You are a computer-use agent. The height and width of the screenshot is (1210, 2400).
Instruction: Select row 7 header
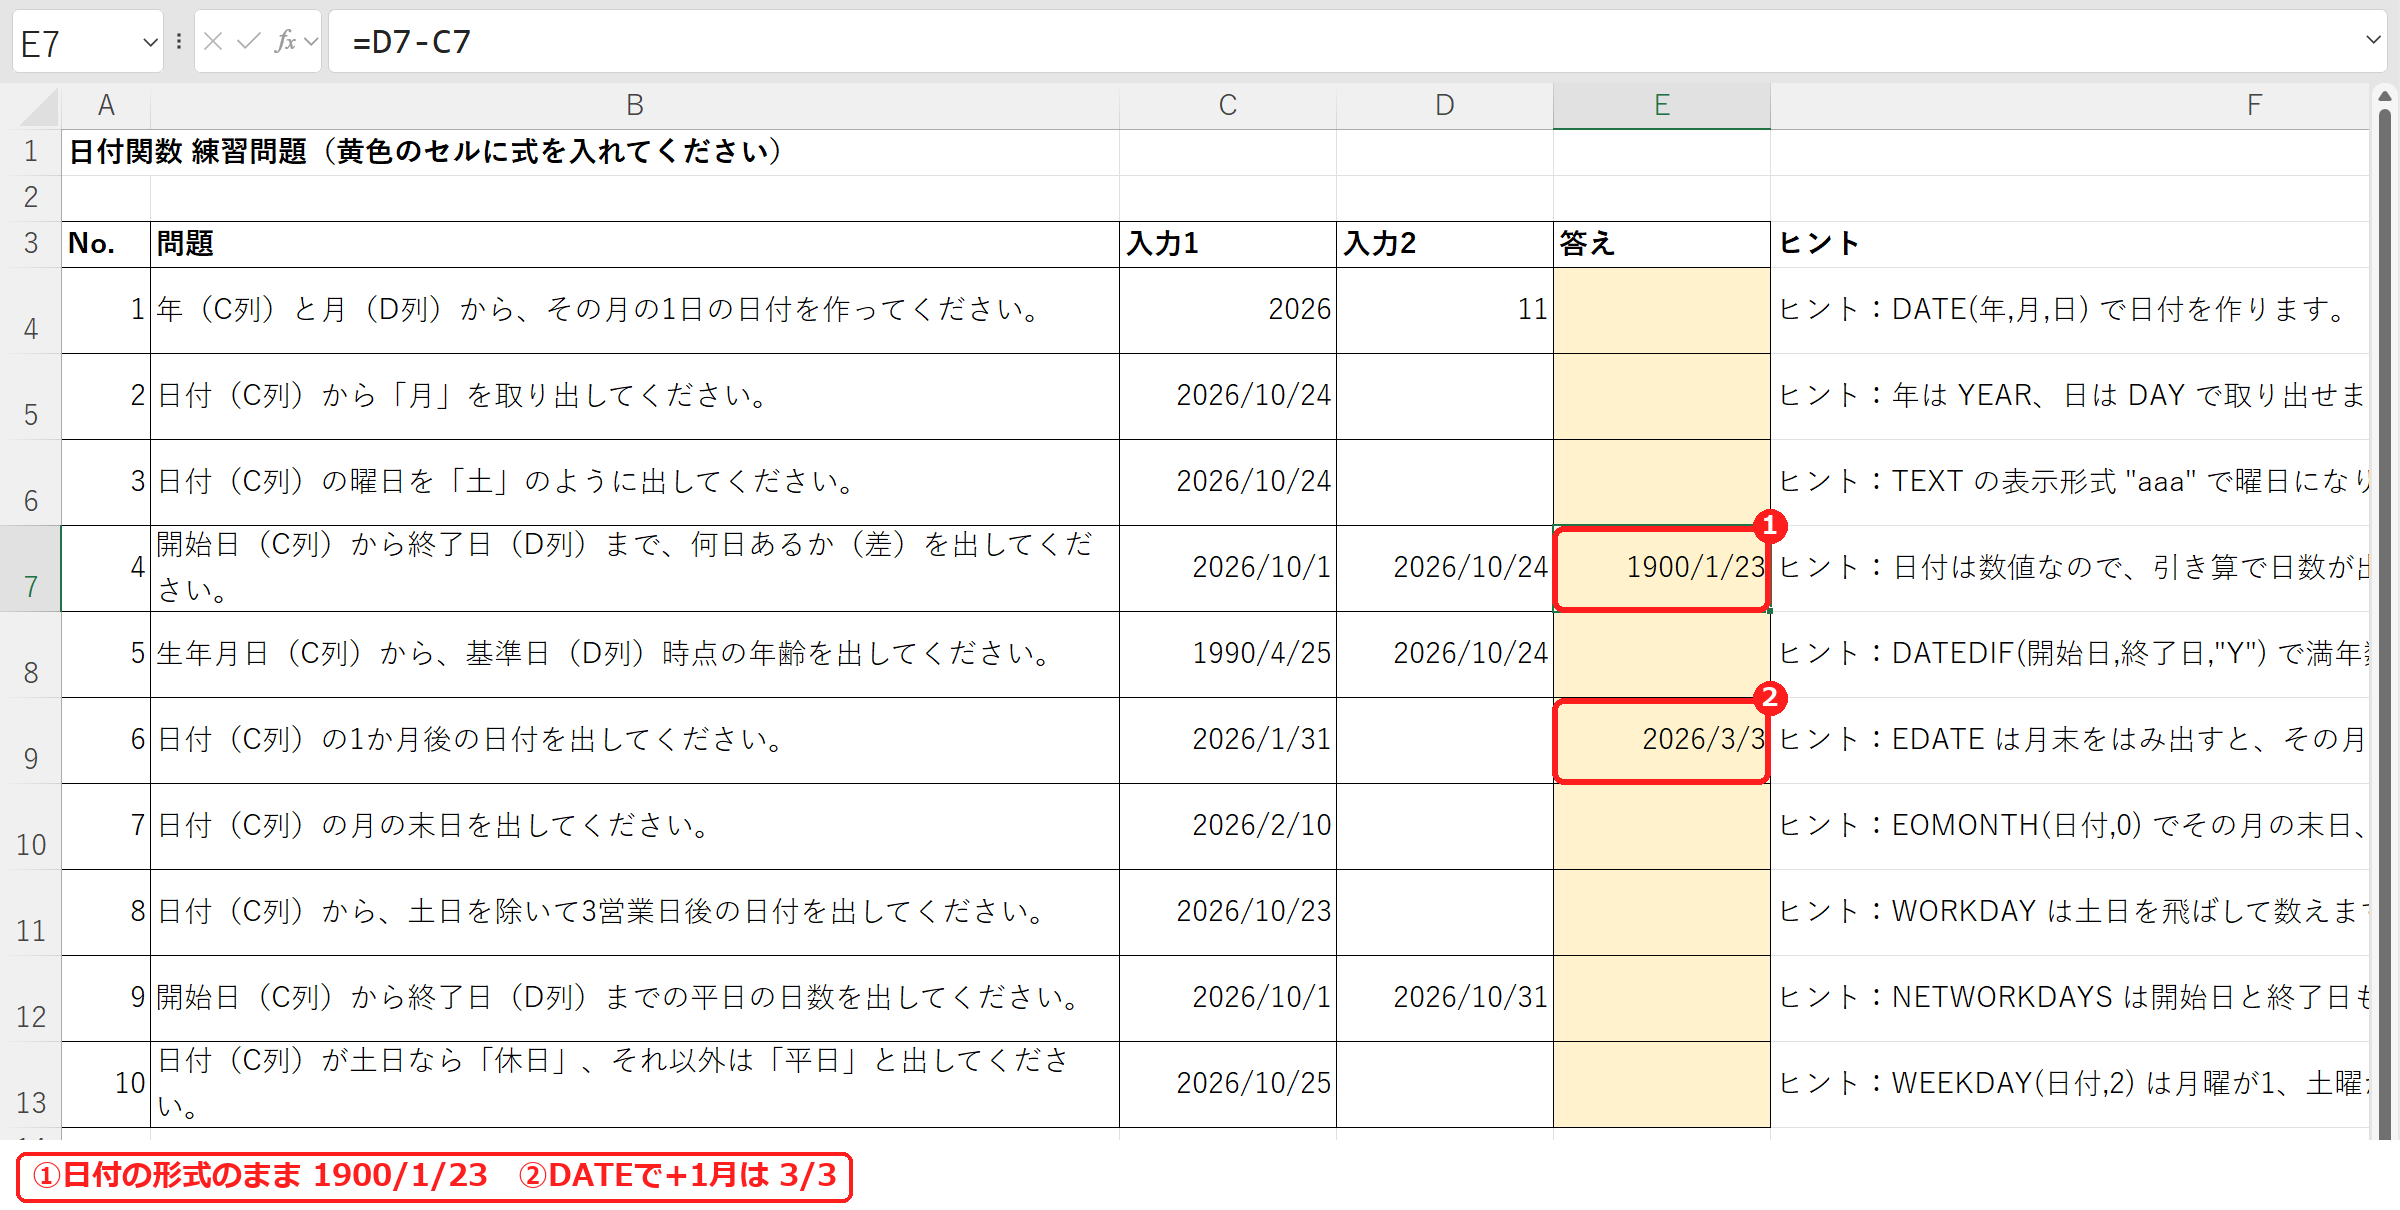[x=31, y=568]
